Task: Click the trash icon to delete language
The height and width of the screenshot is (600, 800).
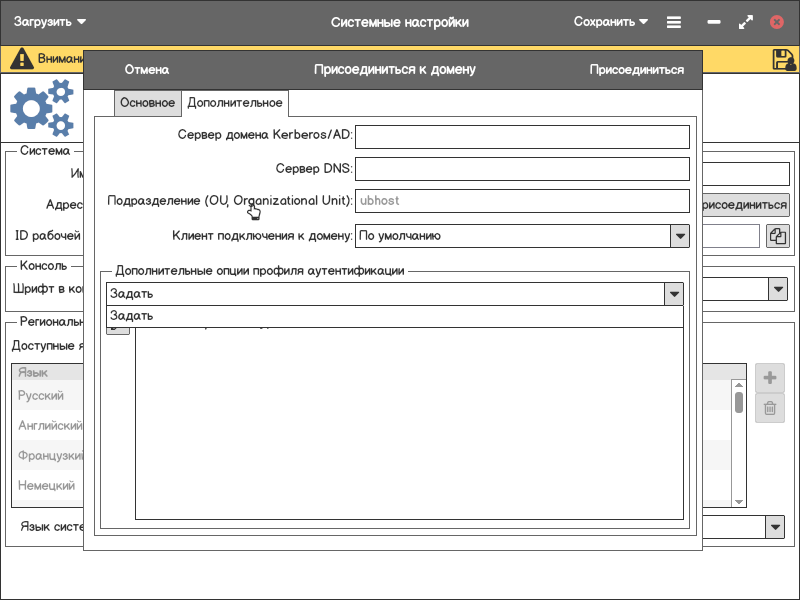Action: point(770,407)
